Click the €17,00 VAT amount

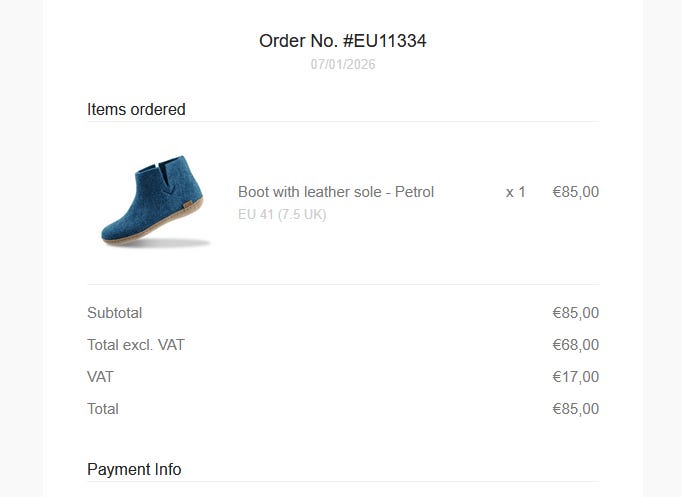tap(575, 377)
